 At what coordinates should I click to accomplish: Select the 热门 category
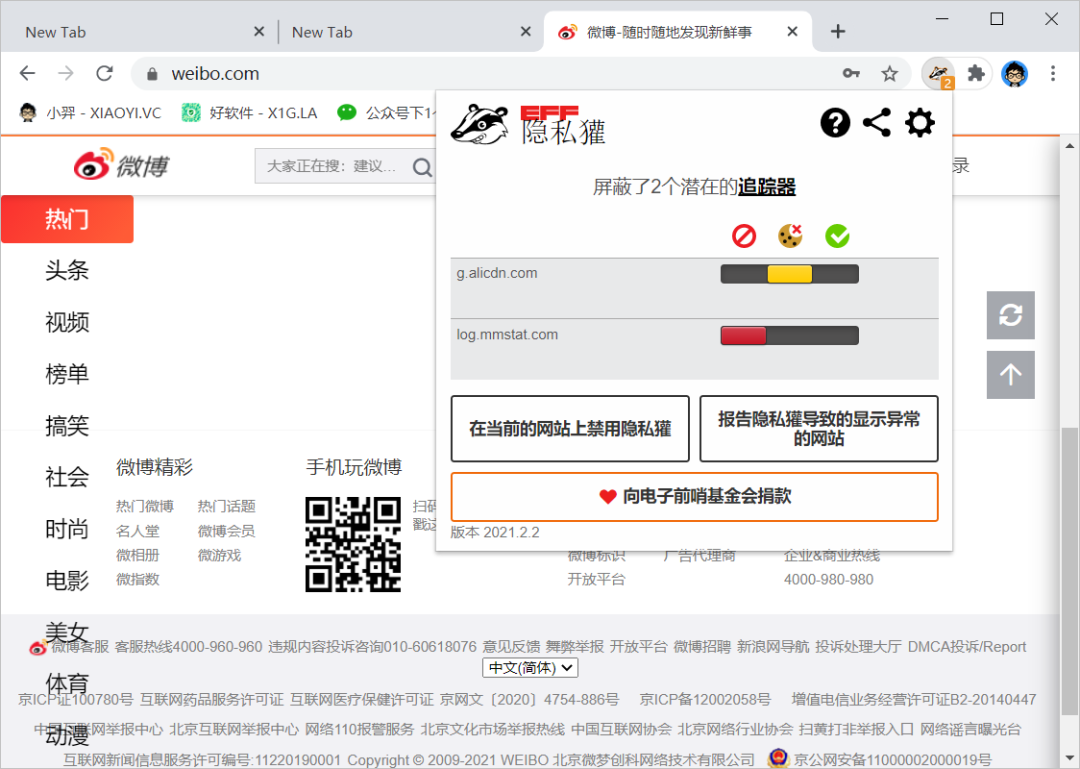click(x=67, y=219)
